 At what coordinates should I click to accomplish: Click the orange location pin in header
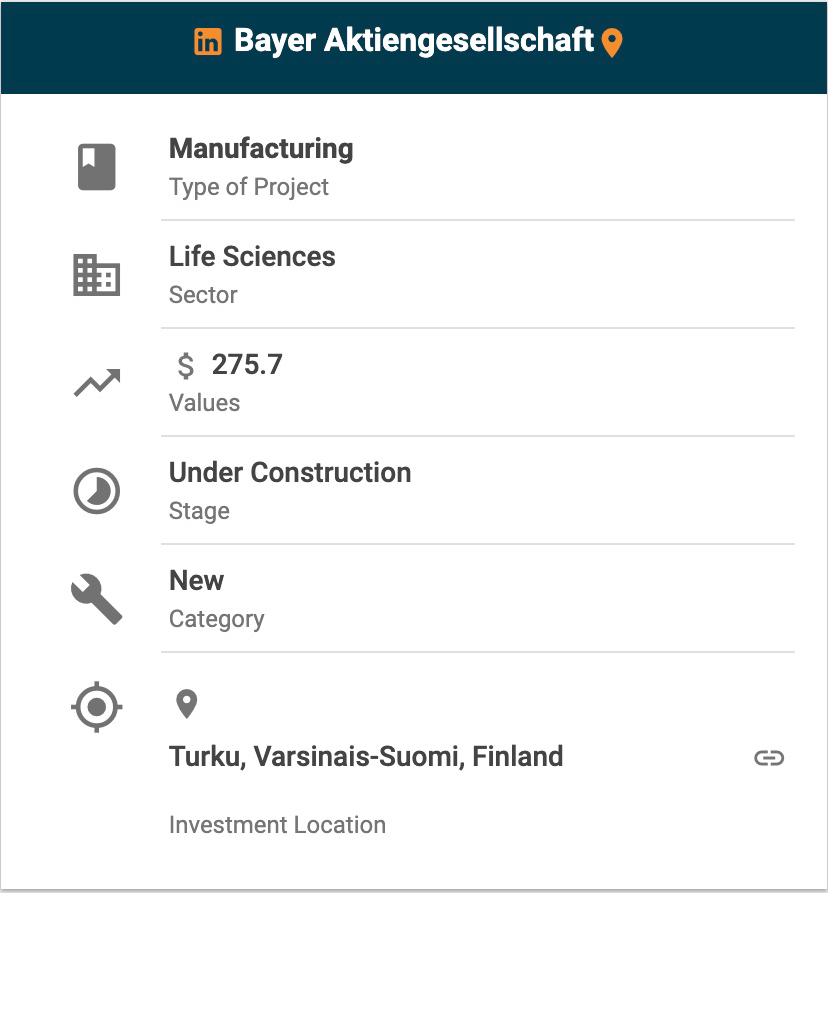[x=612, y=43]
